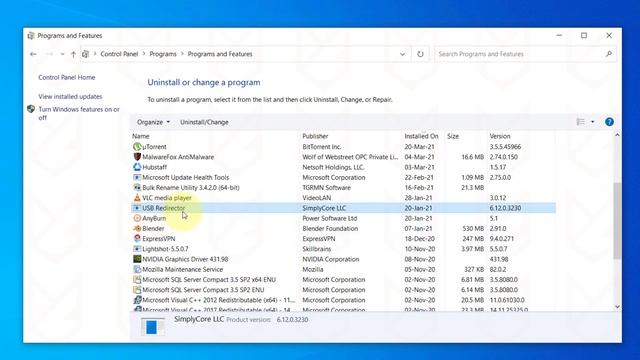Click the NVIDIA Corporation publisher cell
Image resolution: width=640 pixels, height=360 pixels.
point(331,259)
